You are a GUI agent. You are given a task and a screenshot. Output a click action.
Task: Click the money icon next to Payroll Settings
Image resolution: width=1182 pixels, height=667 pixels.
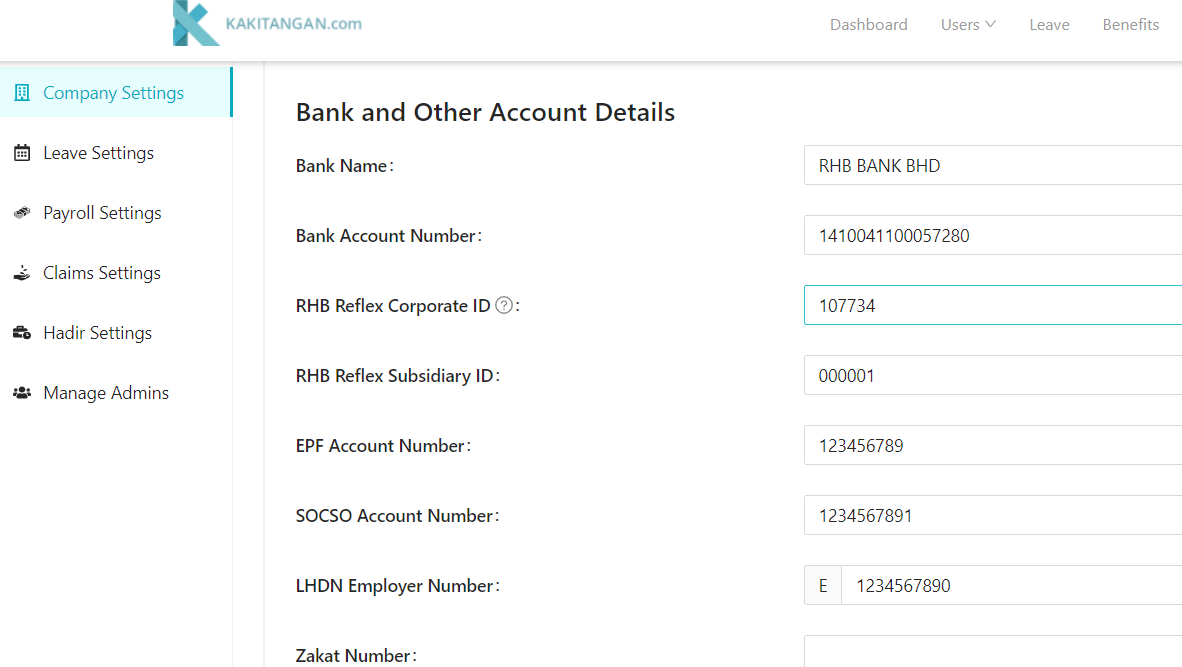click(21, 212)
